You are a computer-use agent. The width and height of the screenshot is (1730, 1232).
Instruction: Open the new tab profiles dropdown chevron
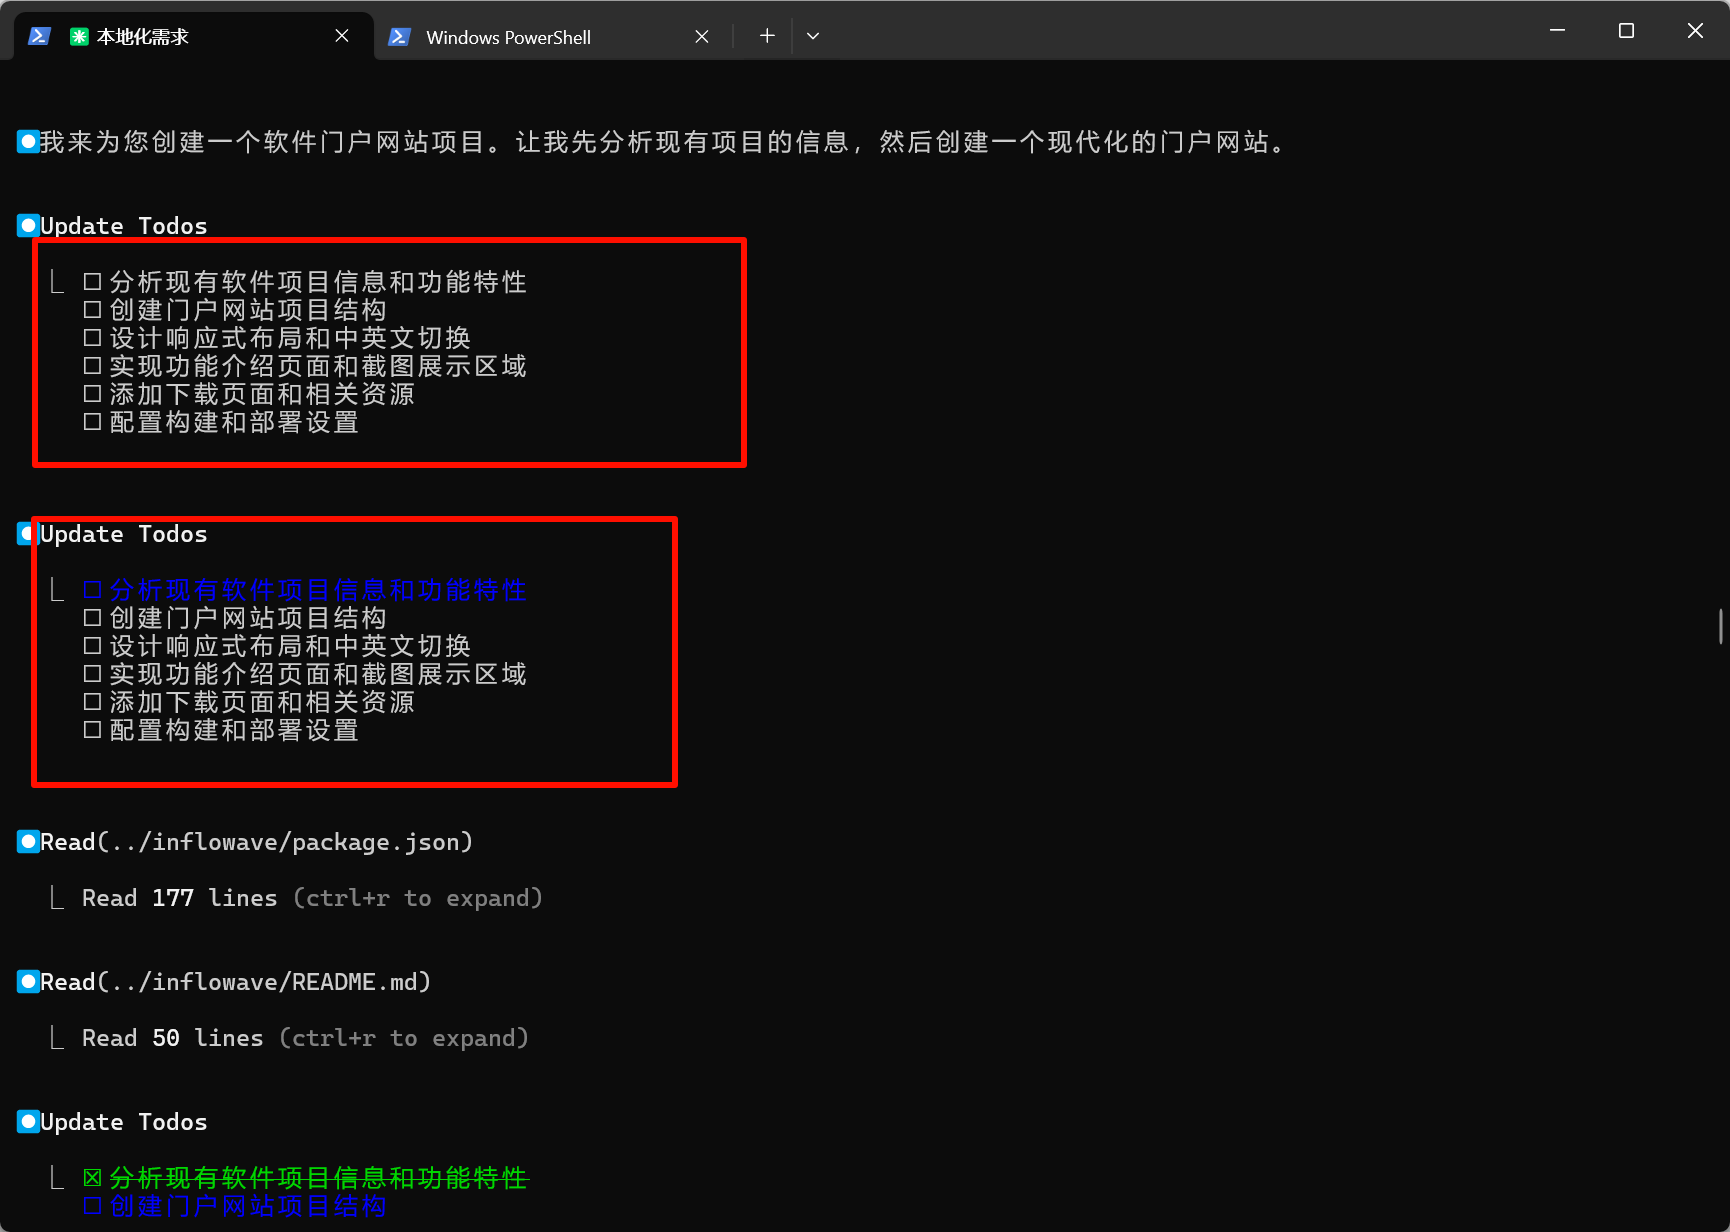click(x=813, y=36)
